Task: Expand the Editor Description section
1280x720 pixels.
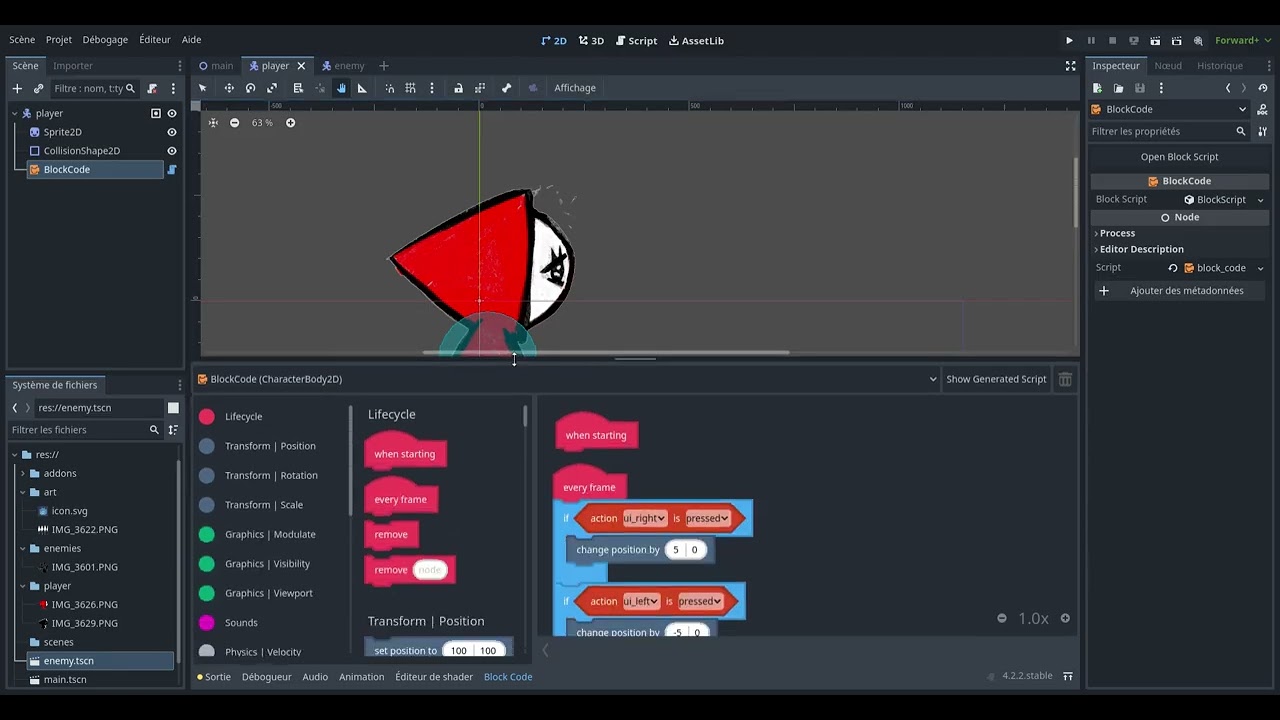Action: point(1141,249)
